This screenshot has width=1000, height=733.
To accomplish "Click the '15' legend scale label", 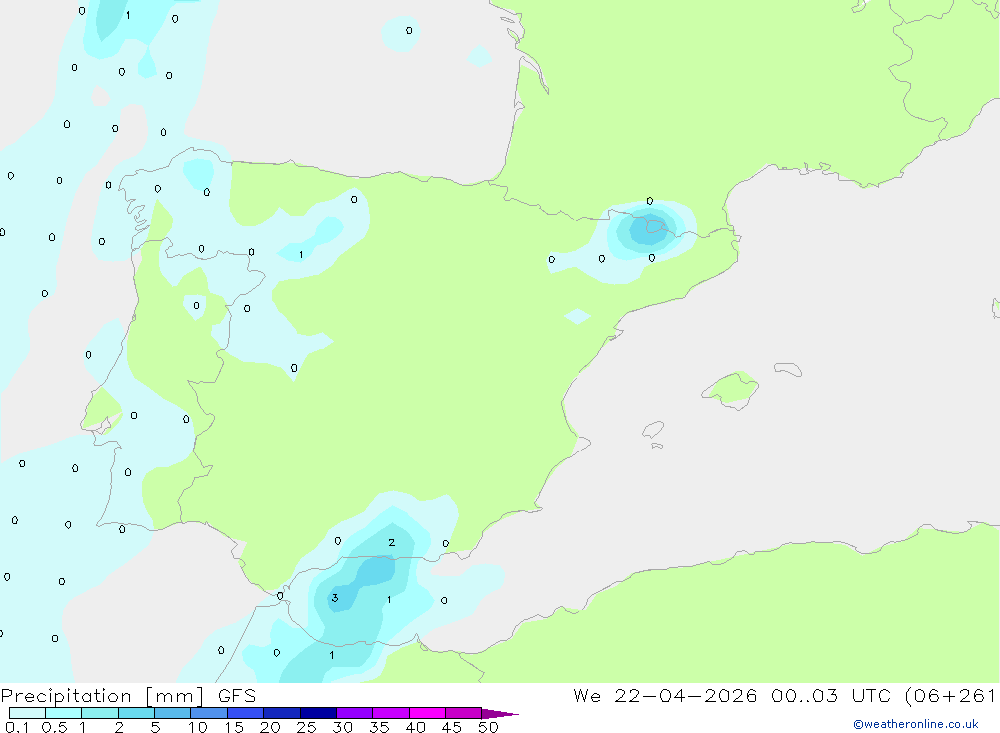I will (x=234, y=727).
